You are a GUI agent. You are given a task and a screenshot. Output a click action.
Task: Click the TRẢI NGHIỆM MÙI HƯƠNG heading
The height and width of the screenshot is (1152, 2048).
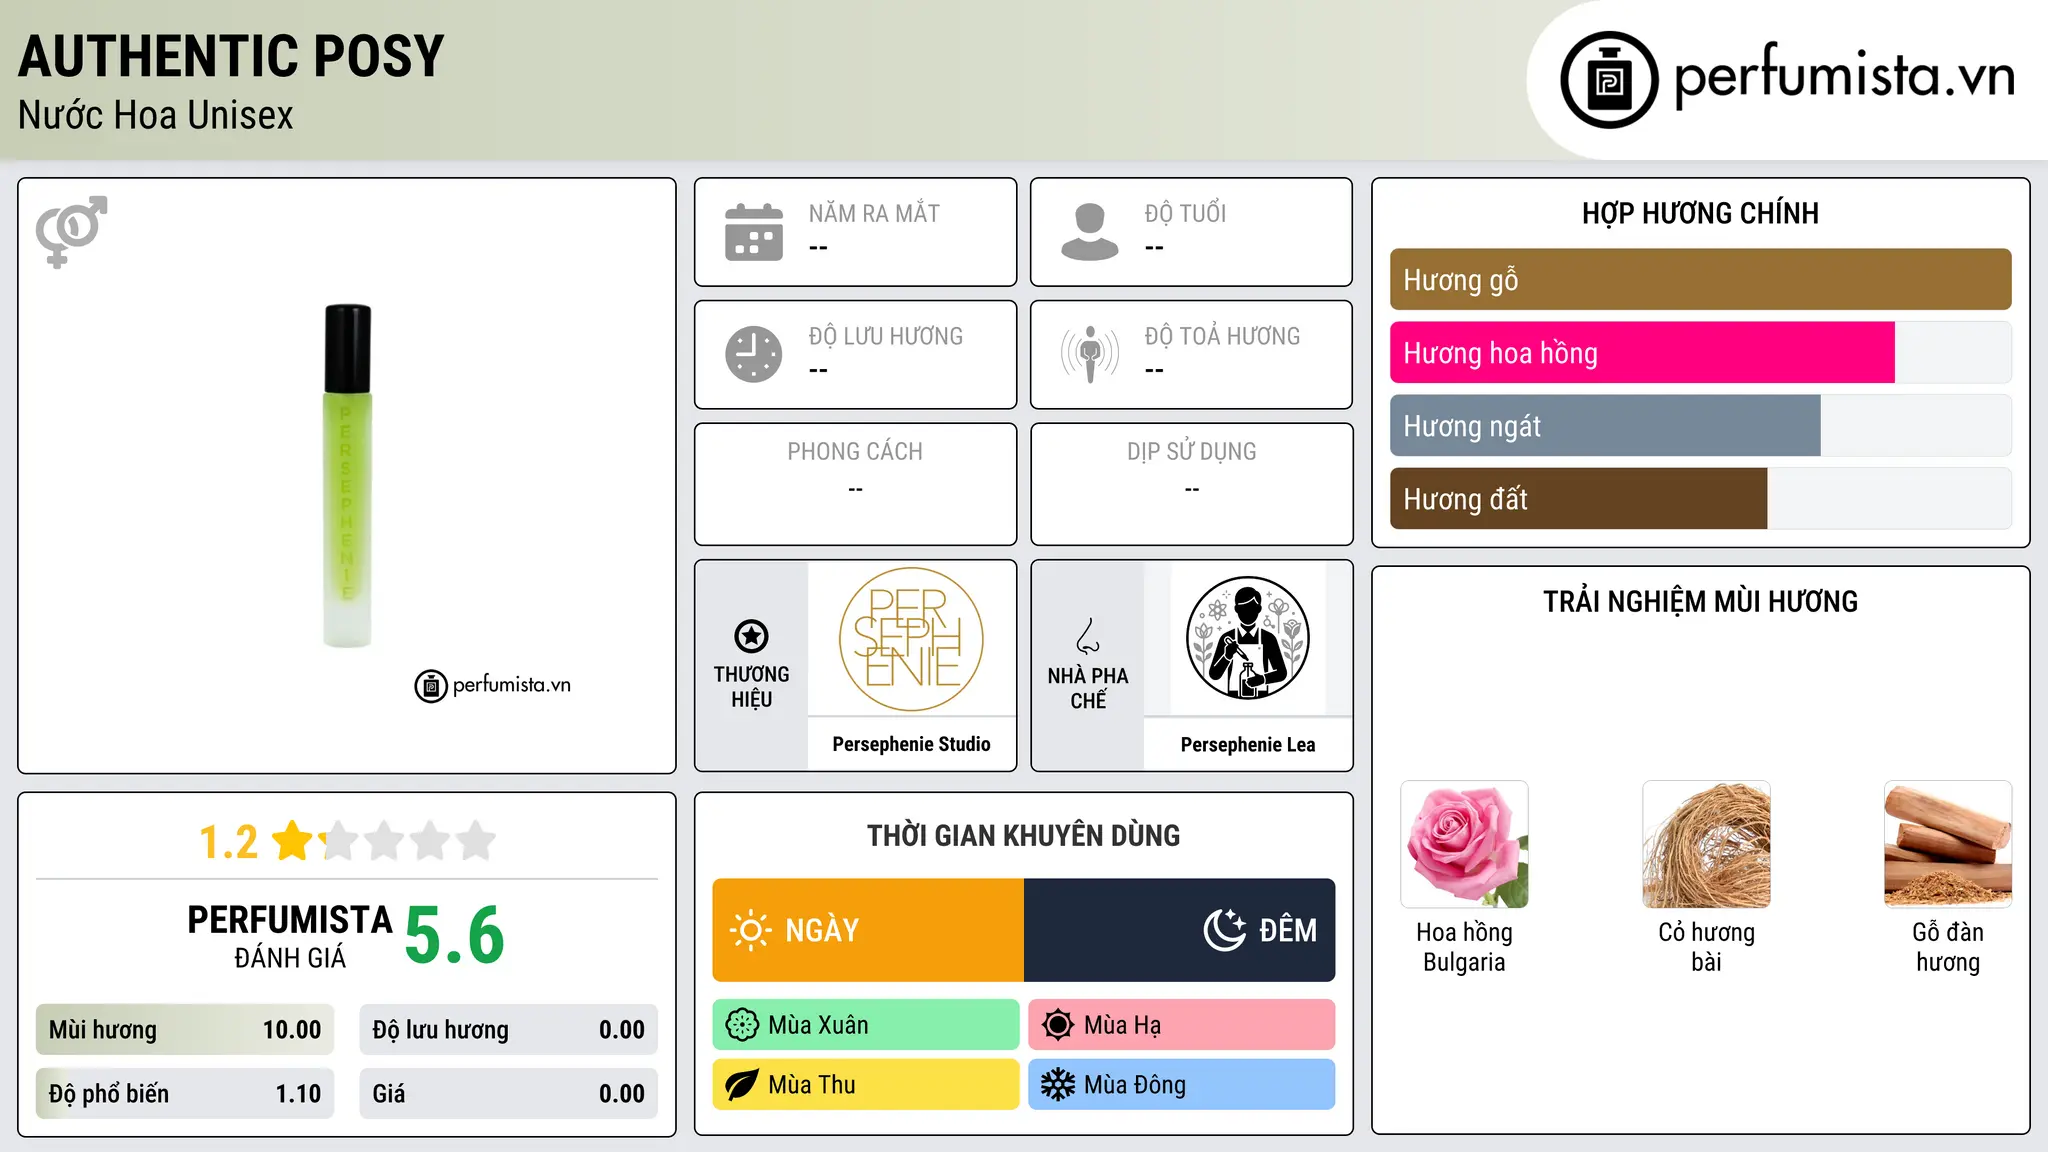[x=1701, y=602]
